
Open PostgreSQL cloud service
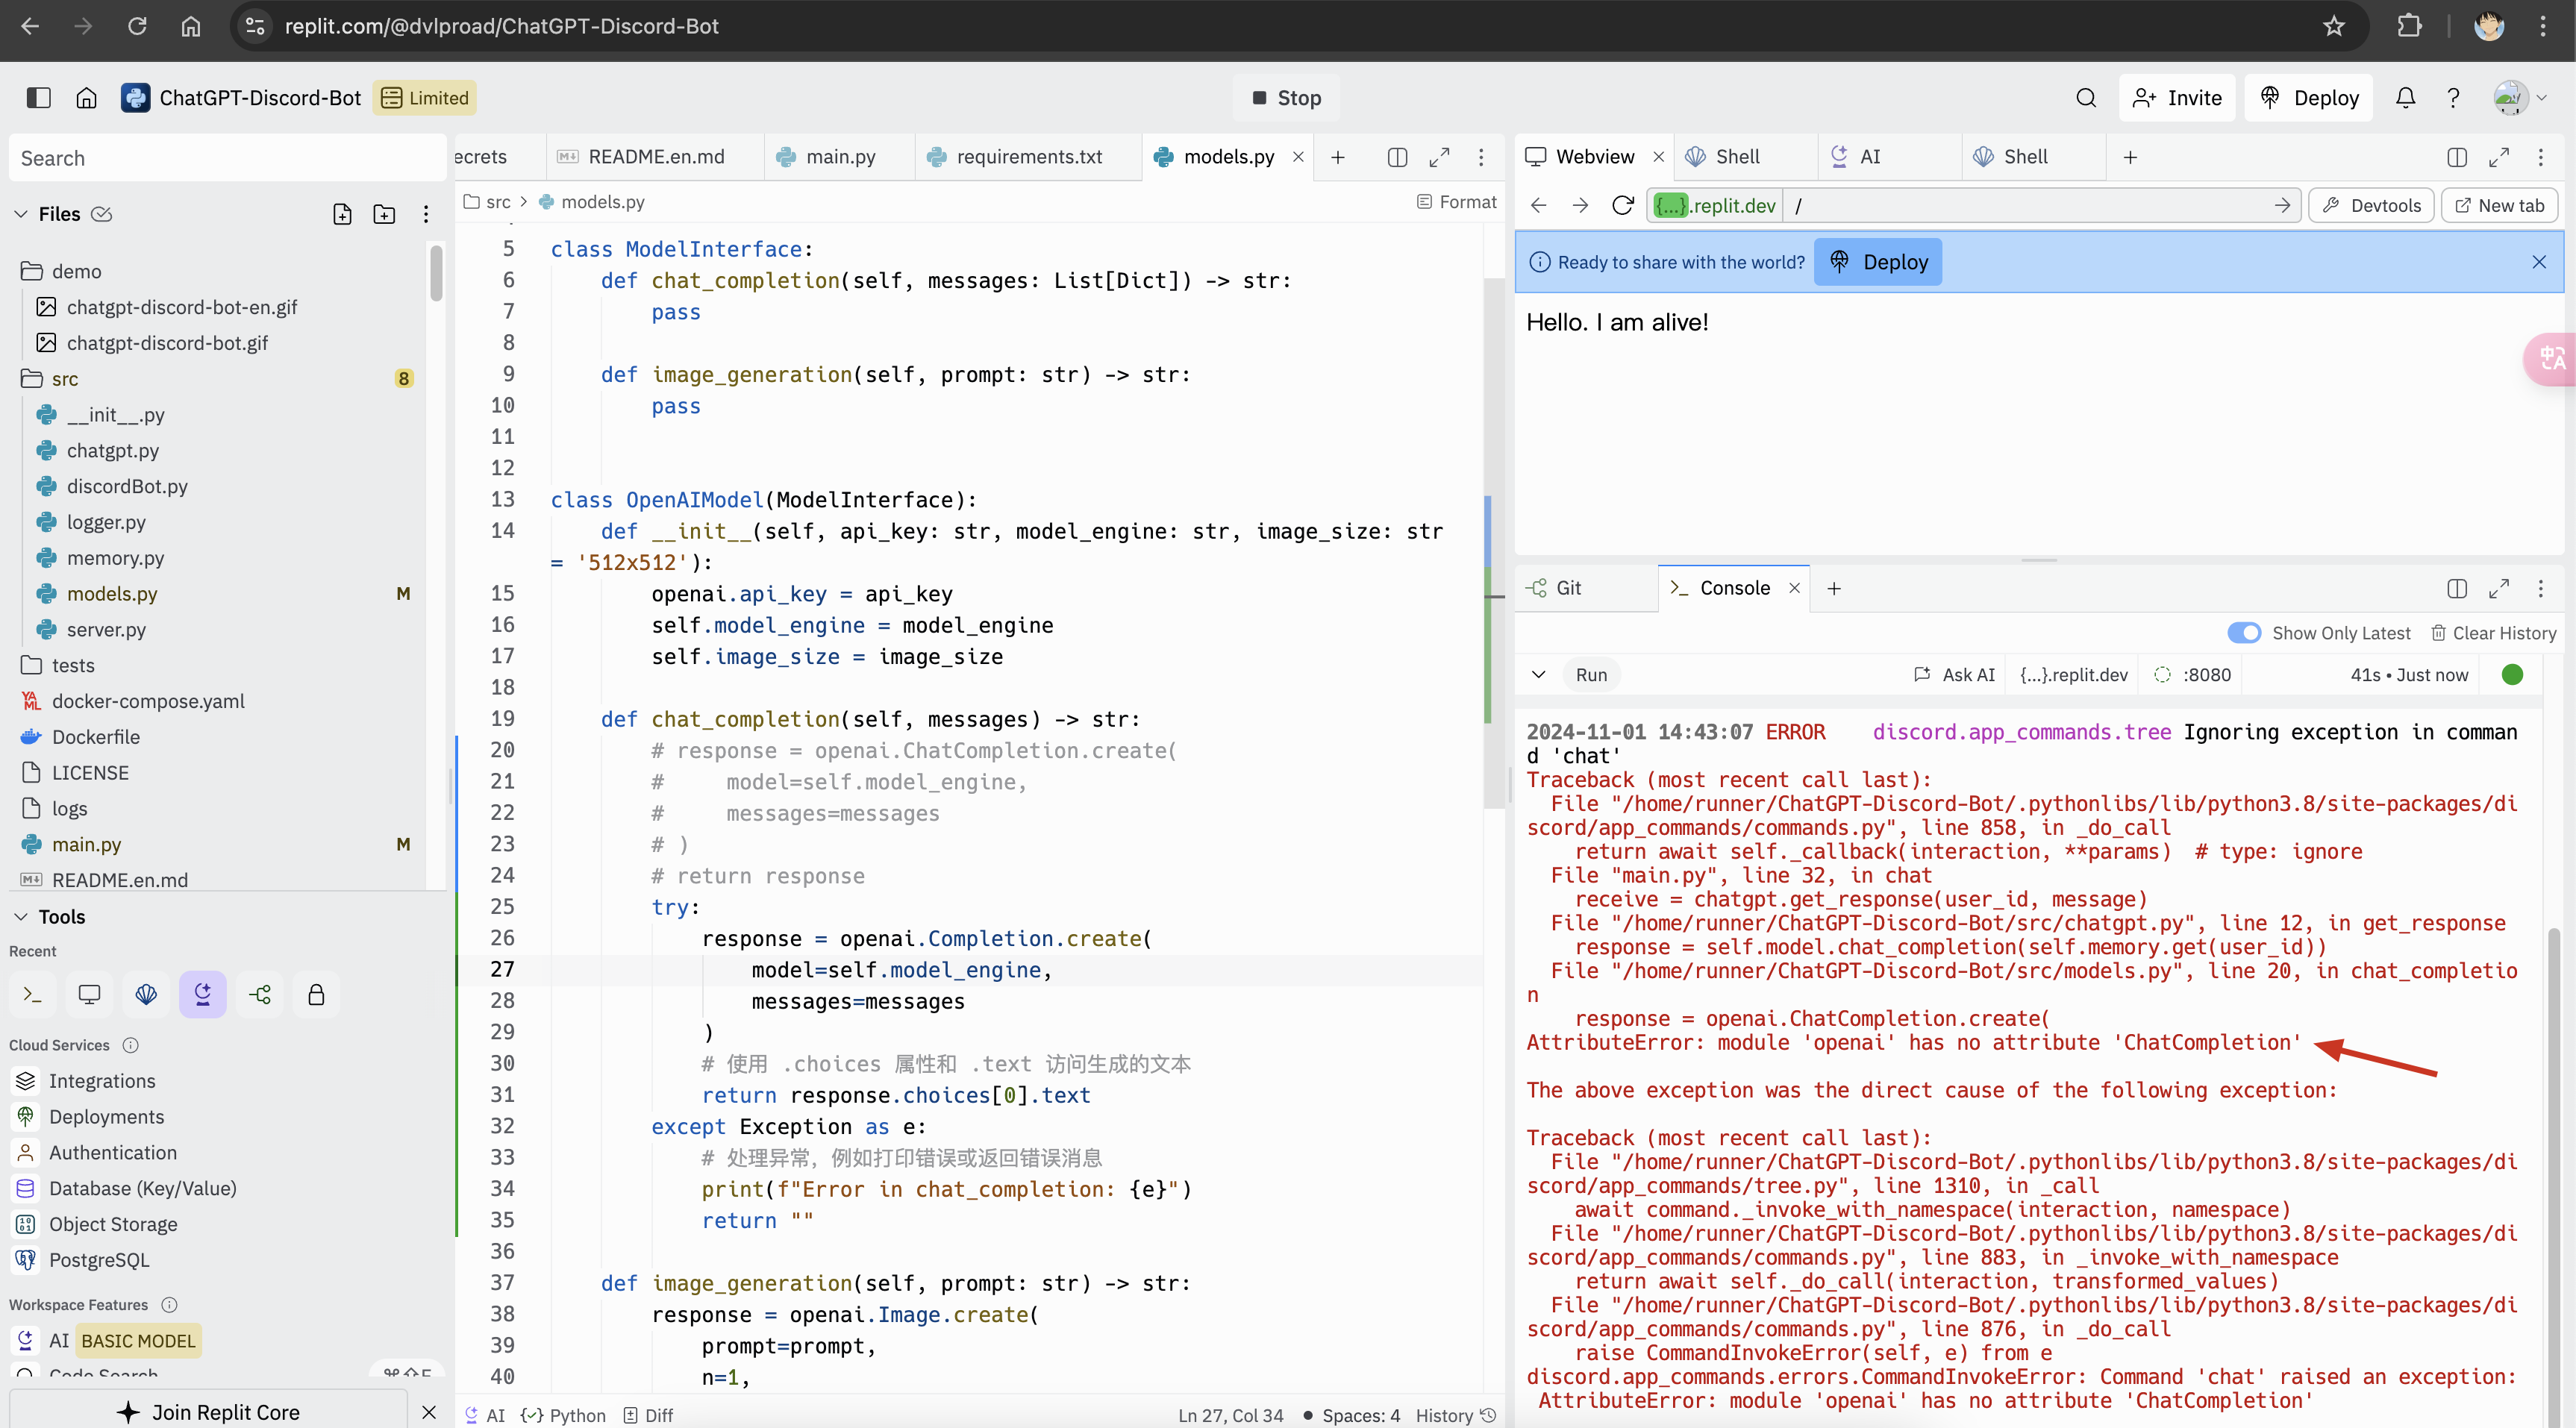(99, 1260)
